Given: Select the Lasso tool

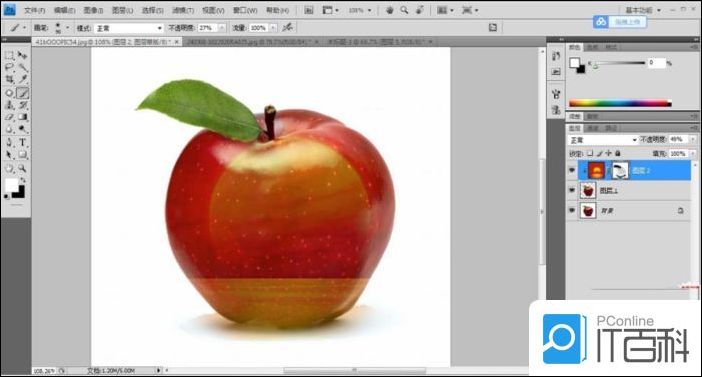Looking at the screenshot, I should coord(9,68).
